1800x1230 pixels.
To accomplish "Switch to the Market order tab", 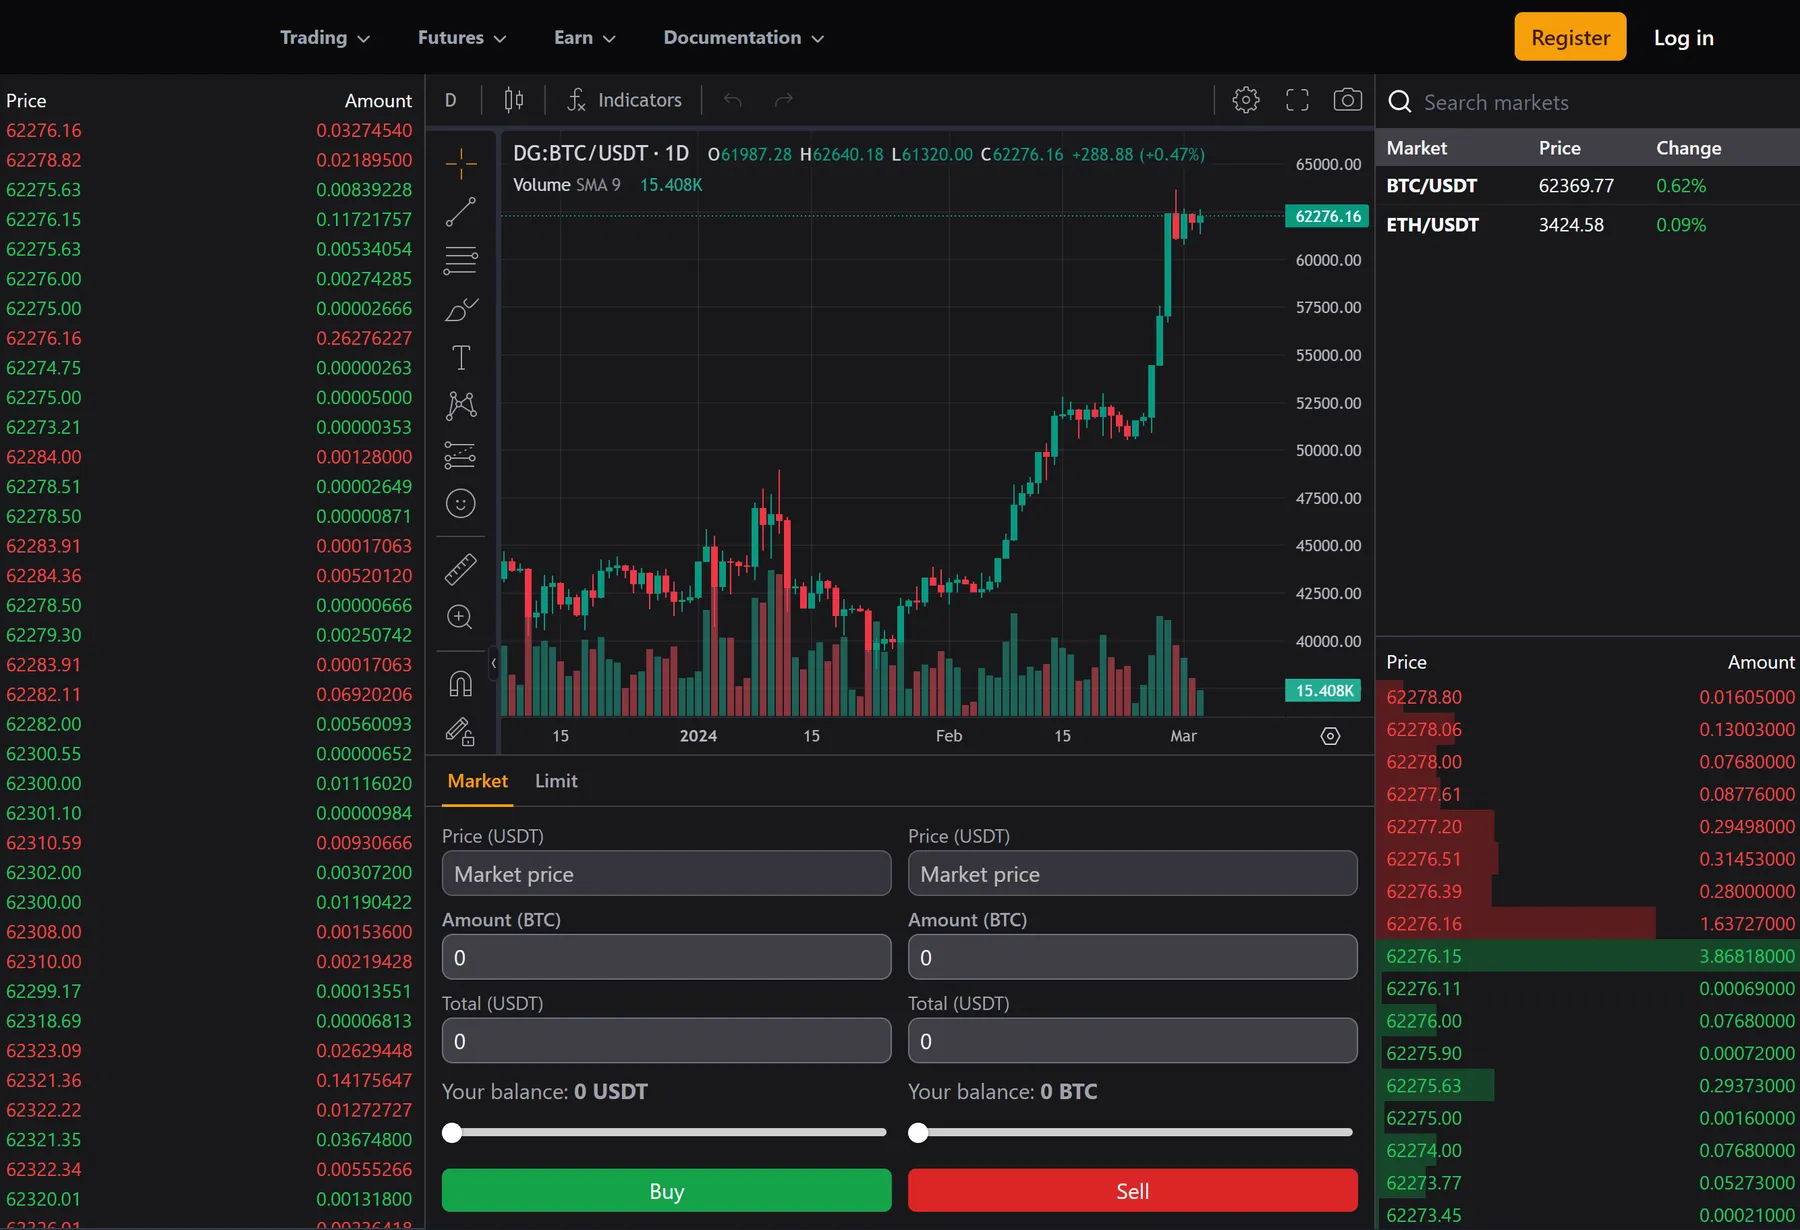I will [478, 781].
